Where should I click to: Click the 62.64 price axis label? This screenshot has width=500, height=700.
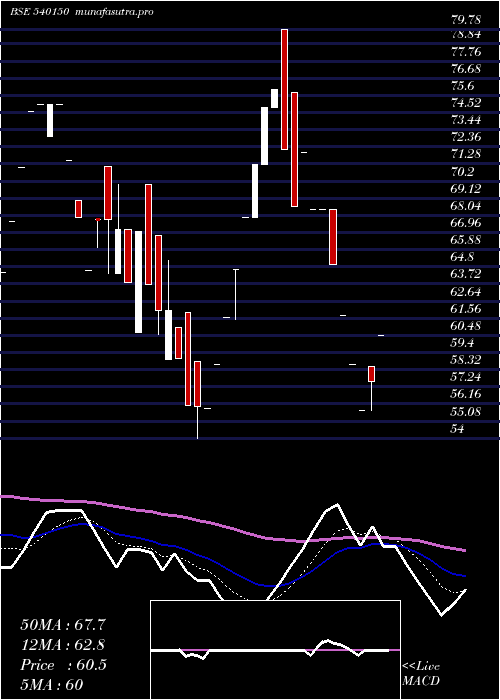point(466,292)
